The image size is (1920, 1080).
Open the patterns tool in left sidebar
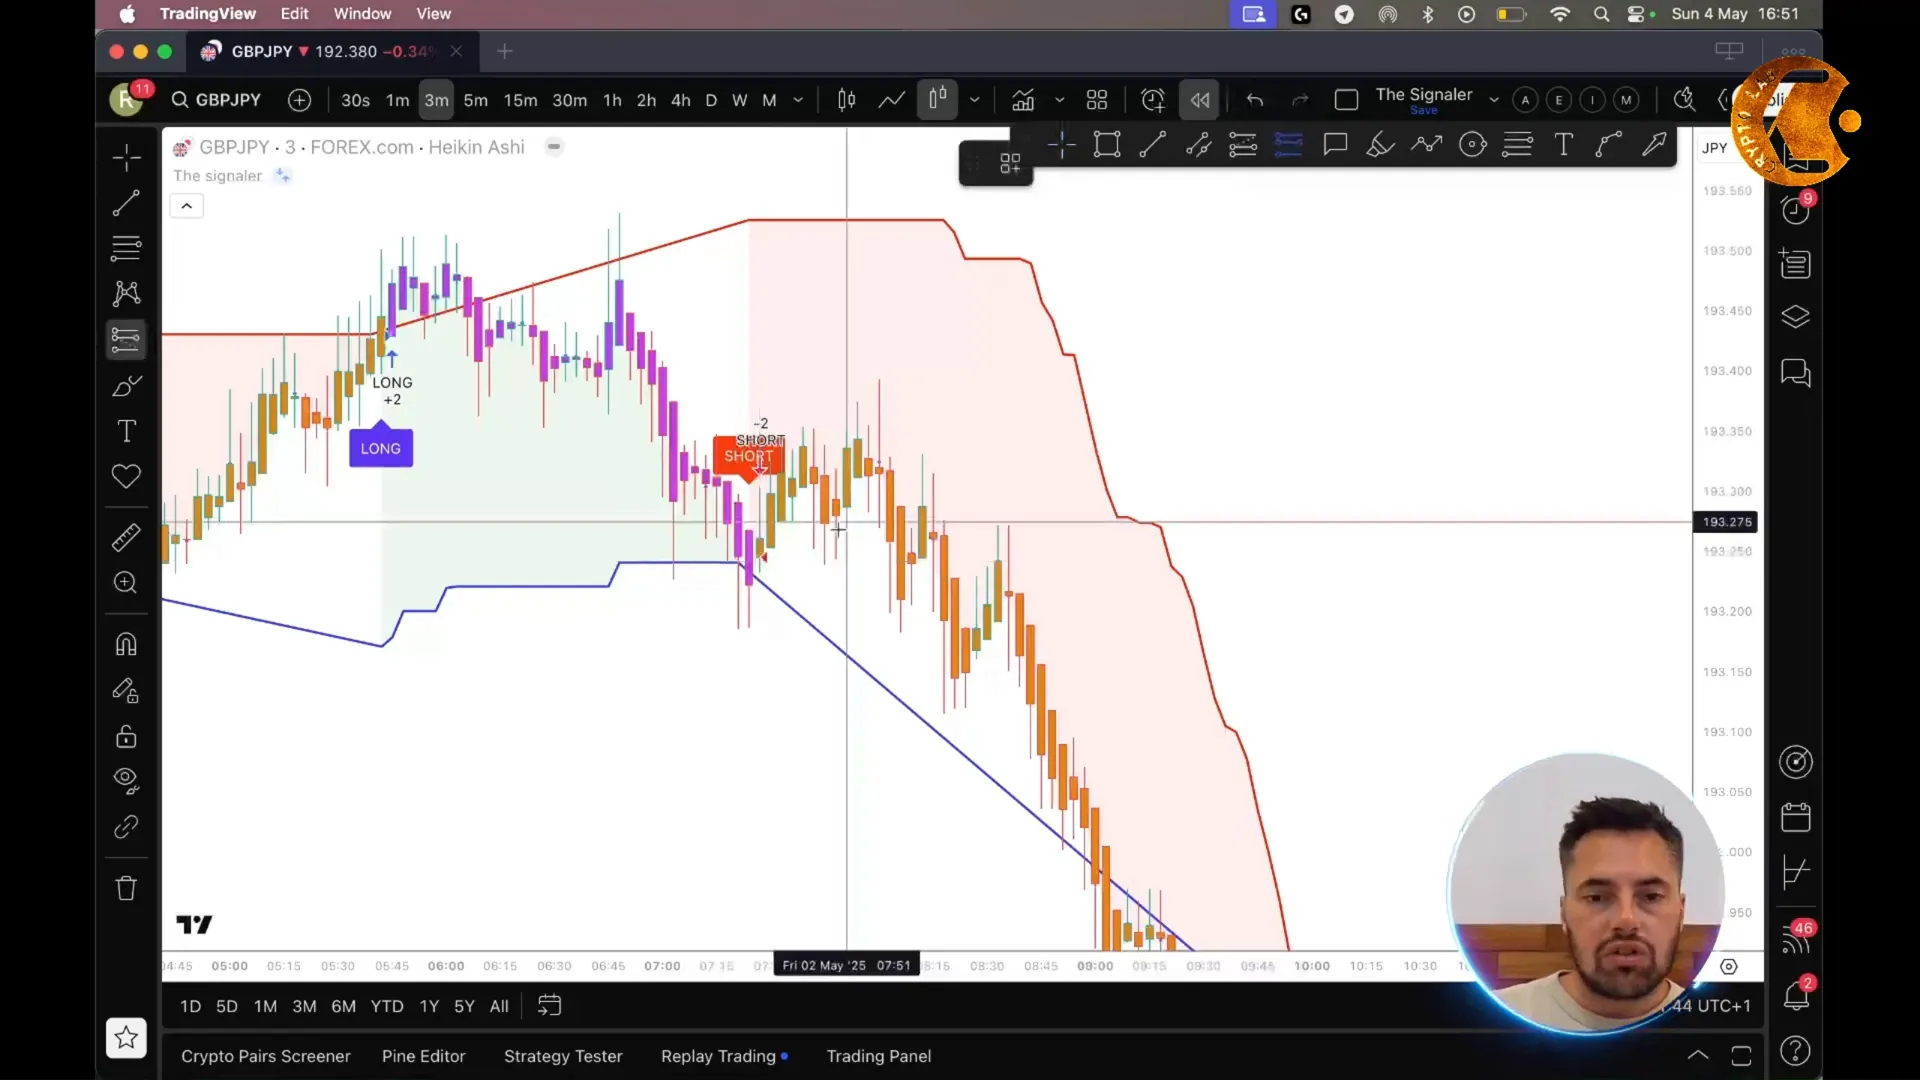(x=126, y=293)
